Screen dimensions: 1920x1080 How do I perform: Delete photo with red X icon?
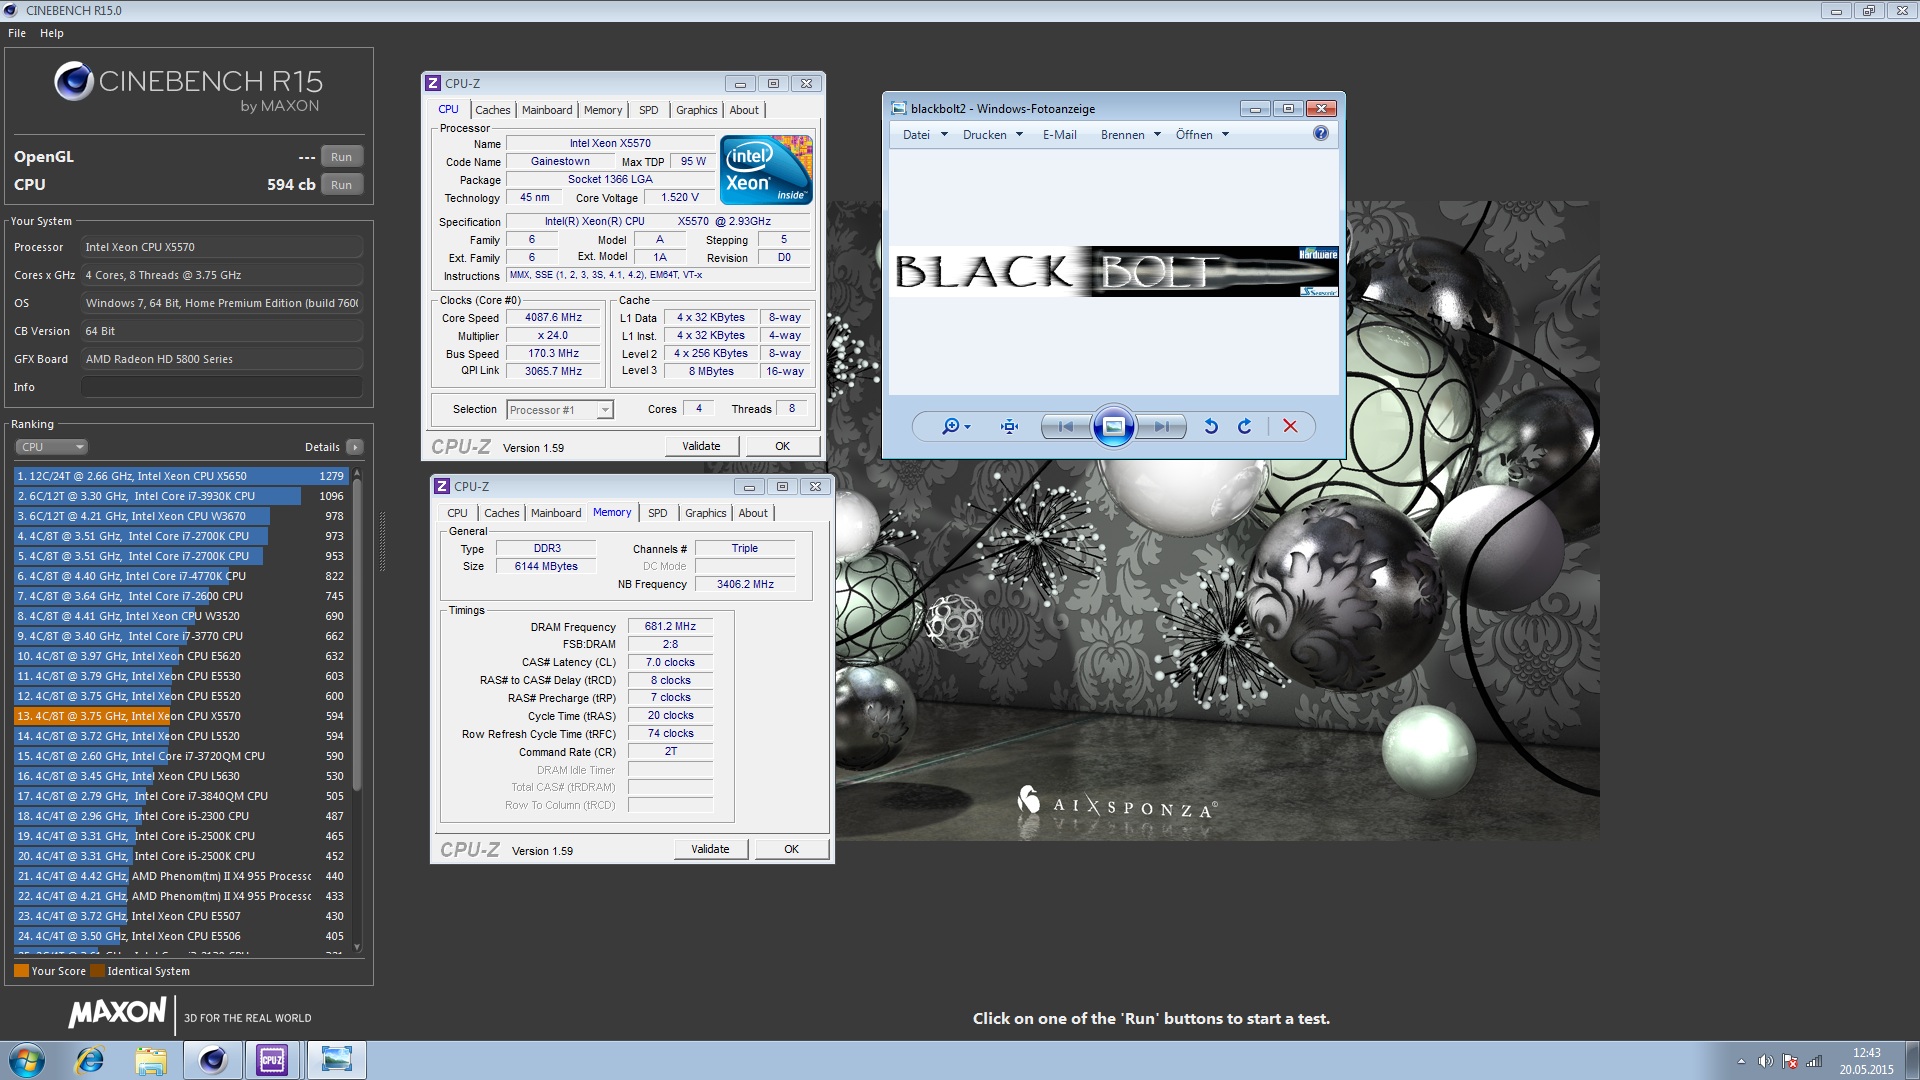coord(1290,427)
